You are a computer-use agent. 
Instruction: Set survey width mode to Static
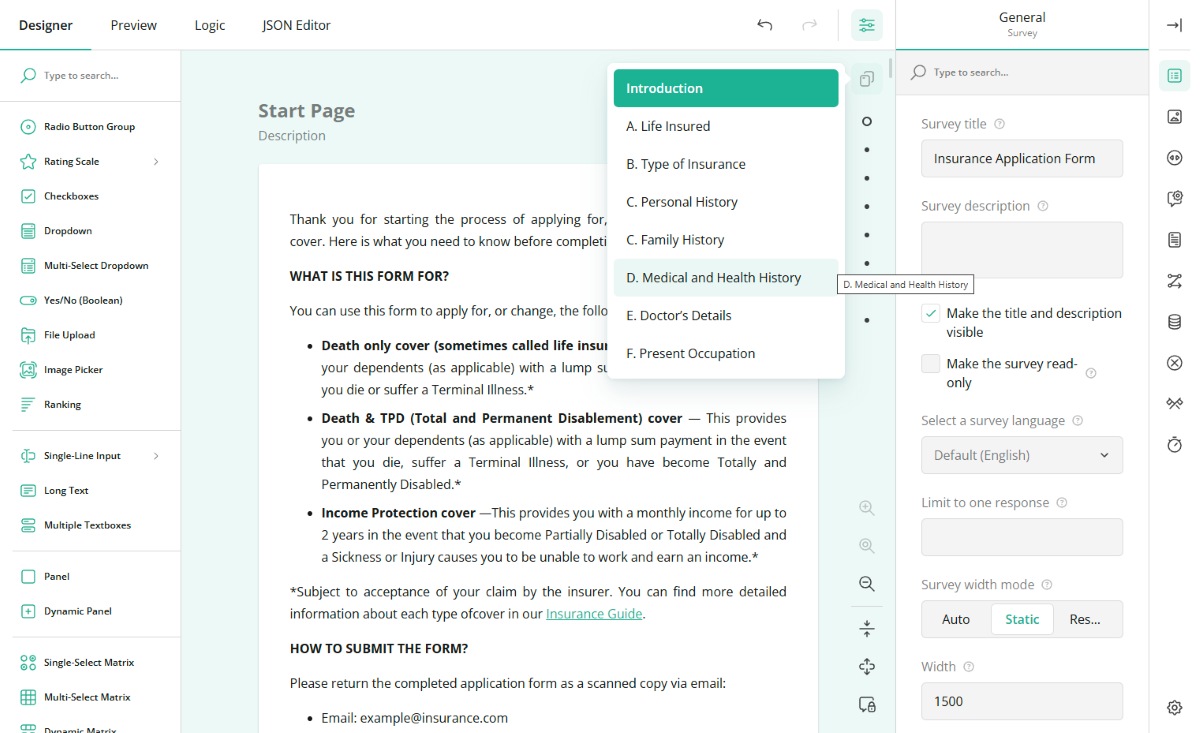pyautogui.click(x=1022, y=619)
